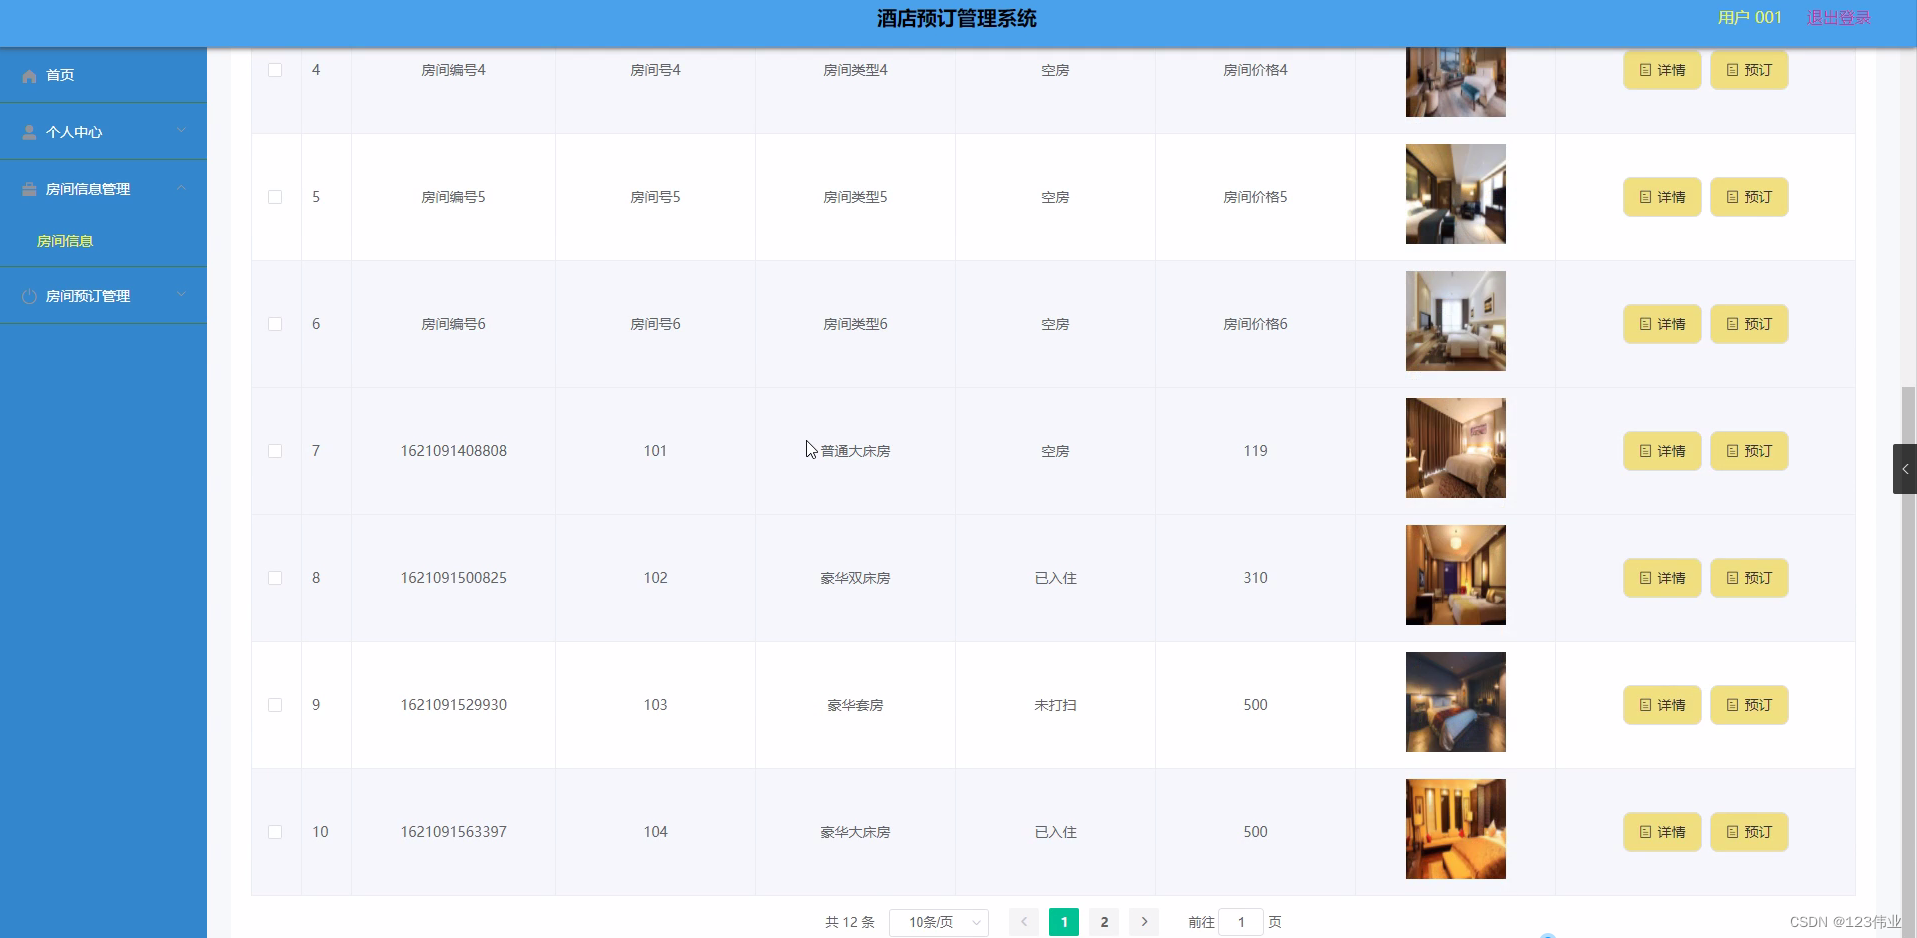Click the previous-page arrow in pagination
The width and height of the screenshot is (1917, 938).
1023,922
